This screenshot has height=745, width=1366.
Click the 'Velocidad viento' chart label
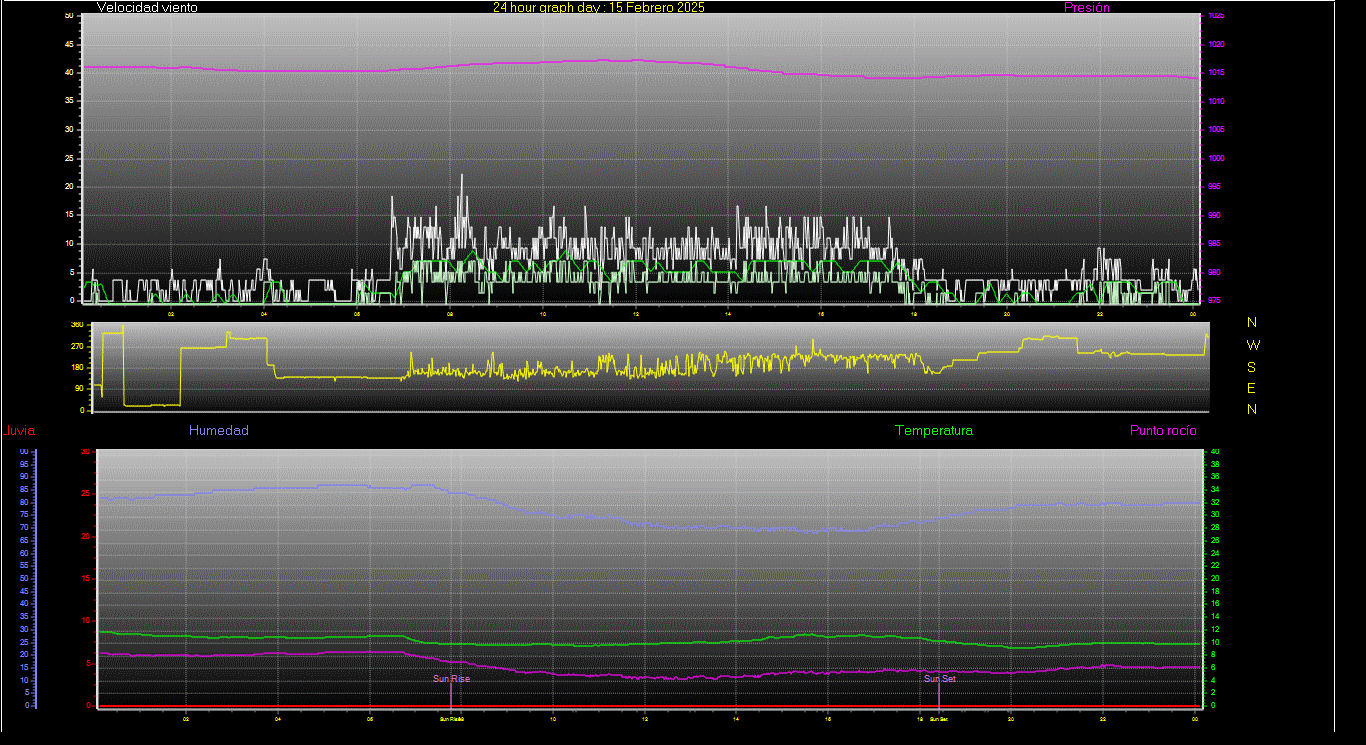coord(147,7)
